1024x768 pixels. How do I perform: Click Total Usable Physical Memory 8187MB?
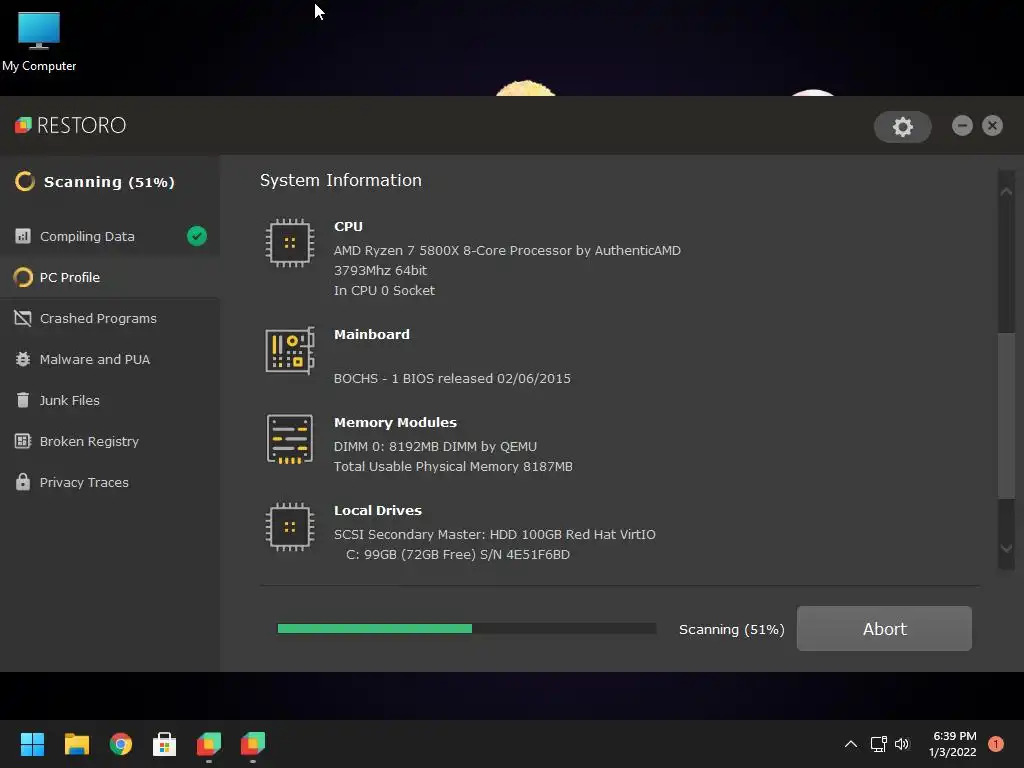click(453, 466)
